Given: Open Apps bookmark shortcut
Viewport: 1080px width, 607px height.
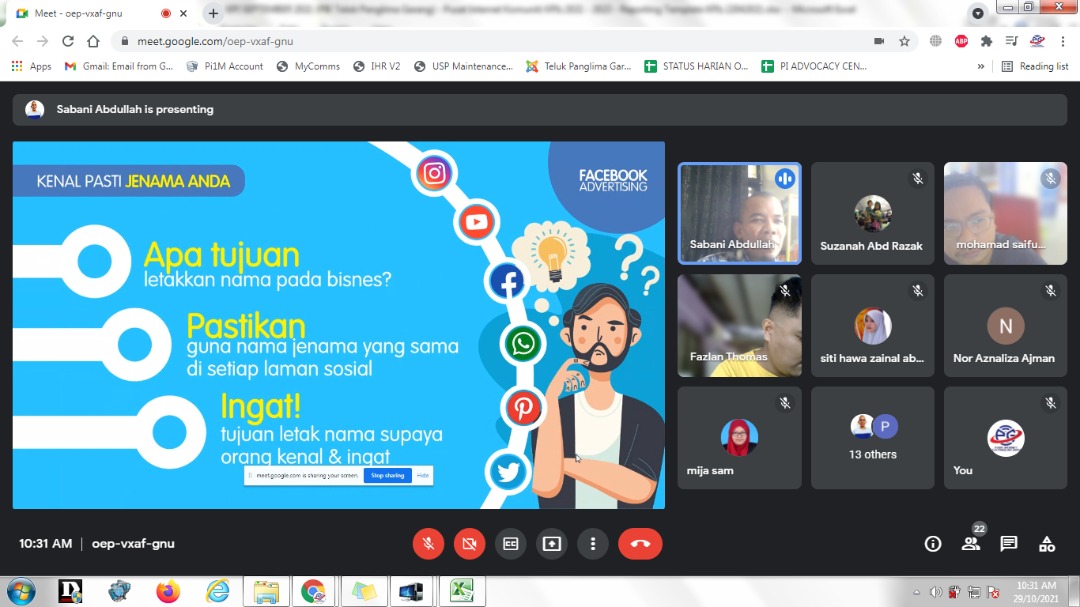Looking at the screenshot, I should click(31, 66).
